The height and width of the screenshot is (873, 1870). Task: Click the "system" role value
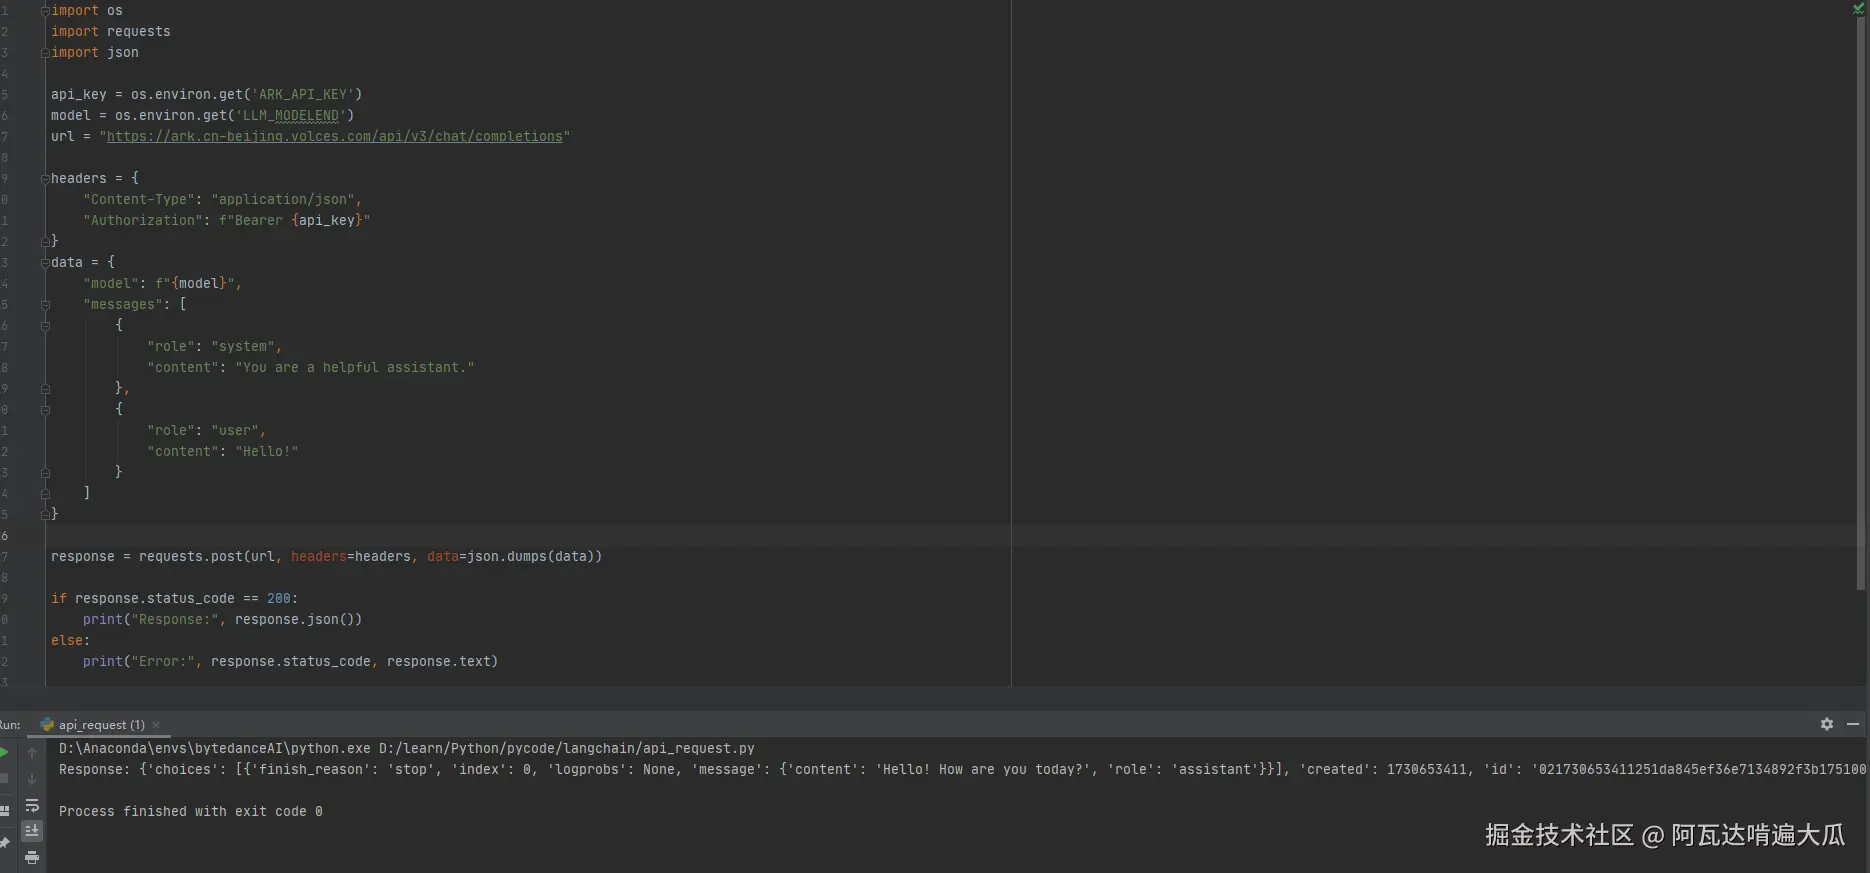tap(243, 346)
